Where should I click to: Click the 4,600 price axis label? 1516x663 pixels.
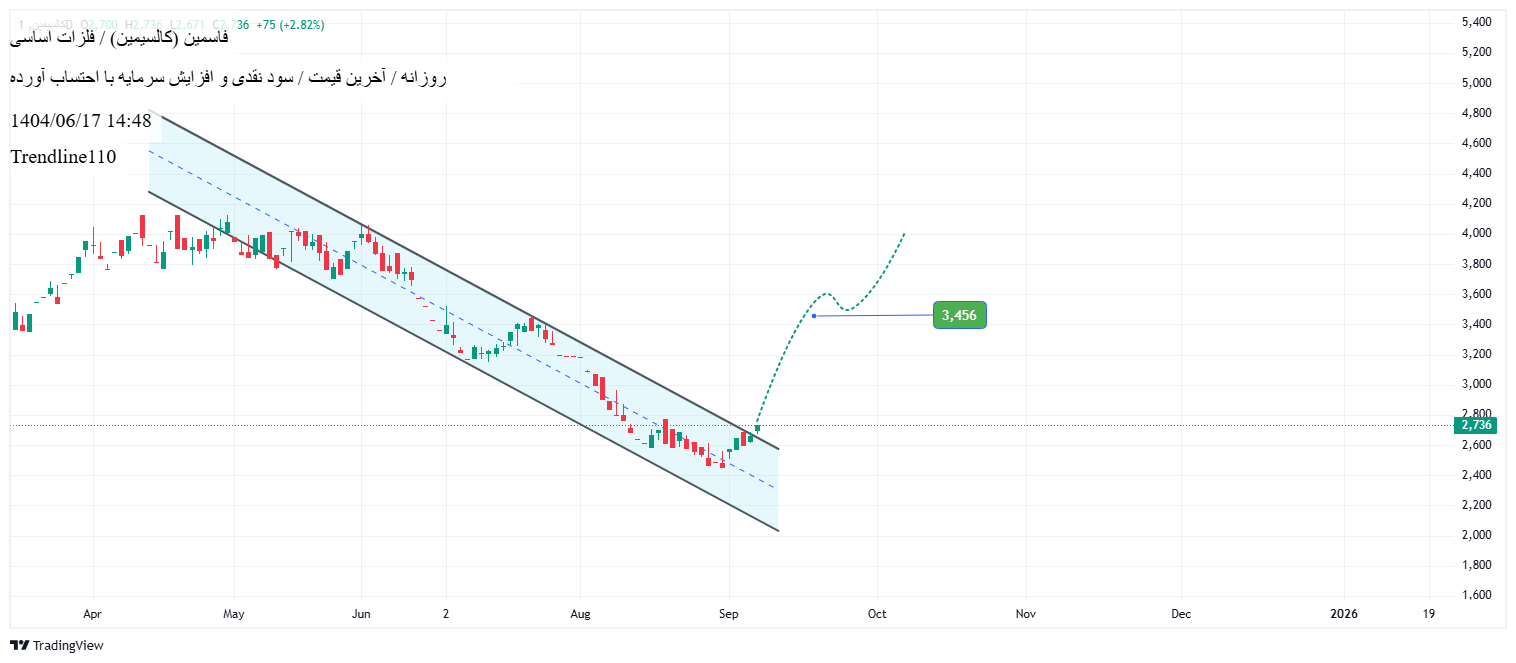1476,143
